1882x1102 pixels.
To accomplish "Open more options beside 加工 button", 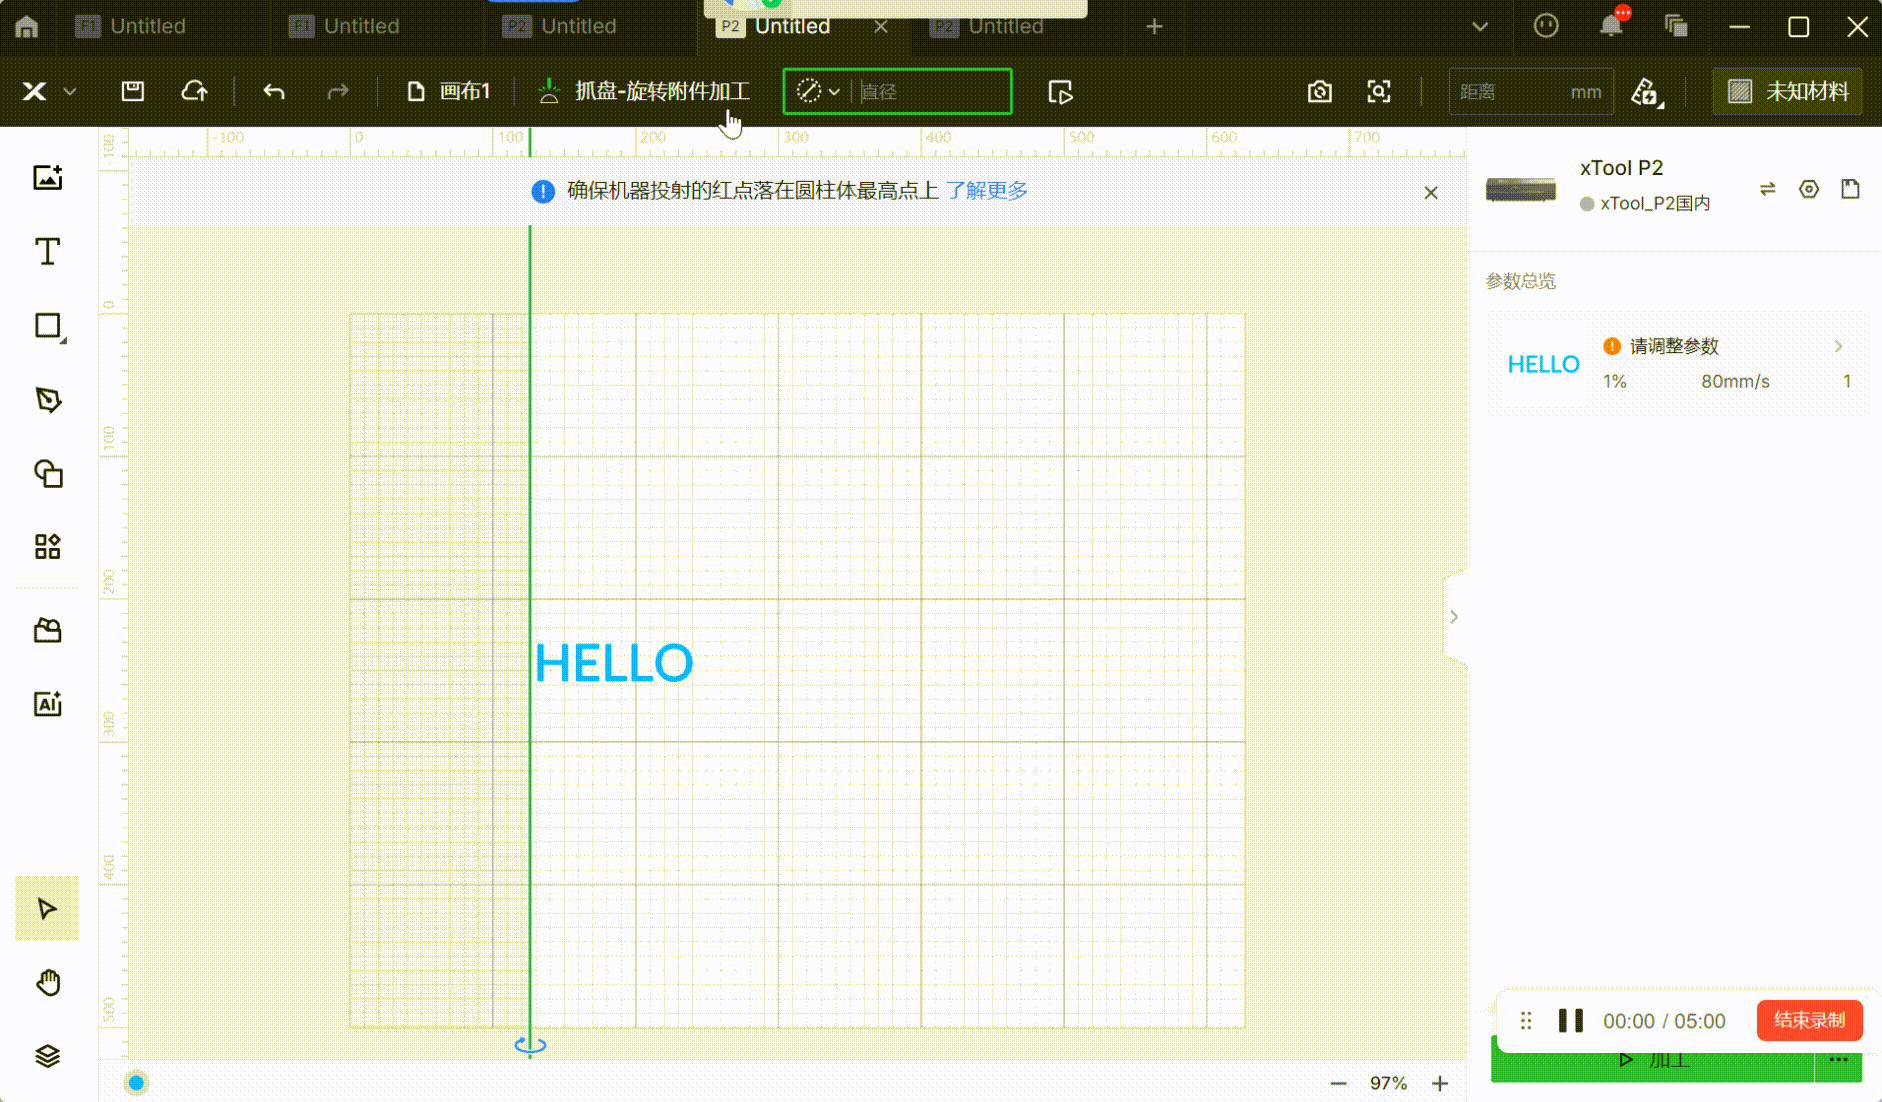I will (x=1839, y=1061).
